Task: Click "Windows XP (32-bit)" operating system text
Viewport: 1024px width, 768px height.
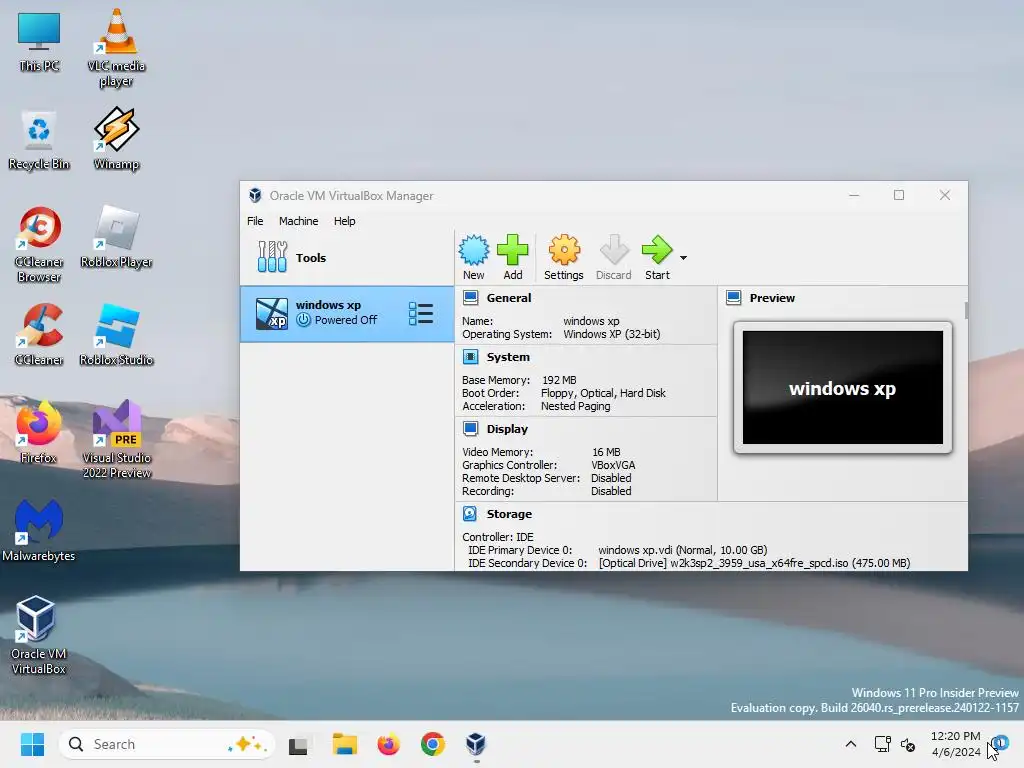Action: 612,334
